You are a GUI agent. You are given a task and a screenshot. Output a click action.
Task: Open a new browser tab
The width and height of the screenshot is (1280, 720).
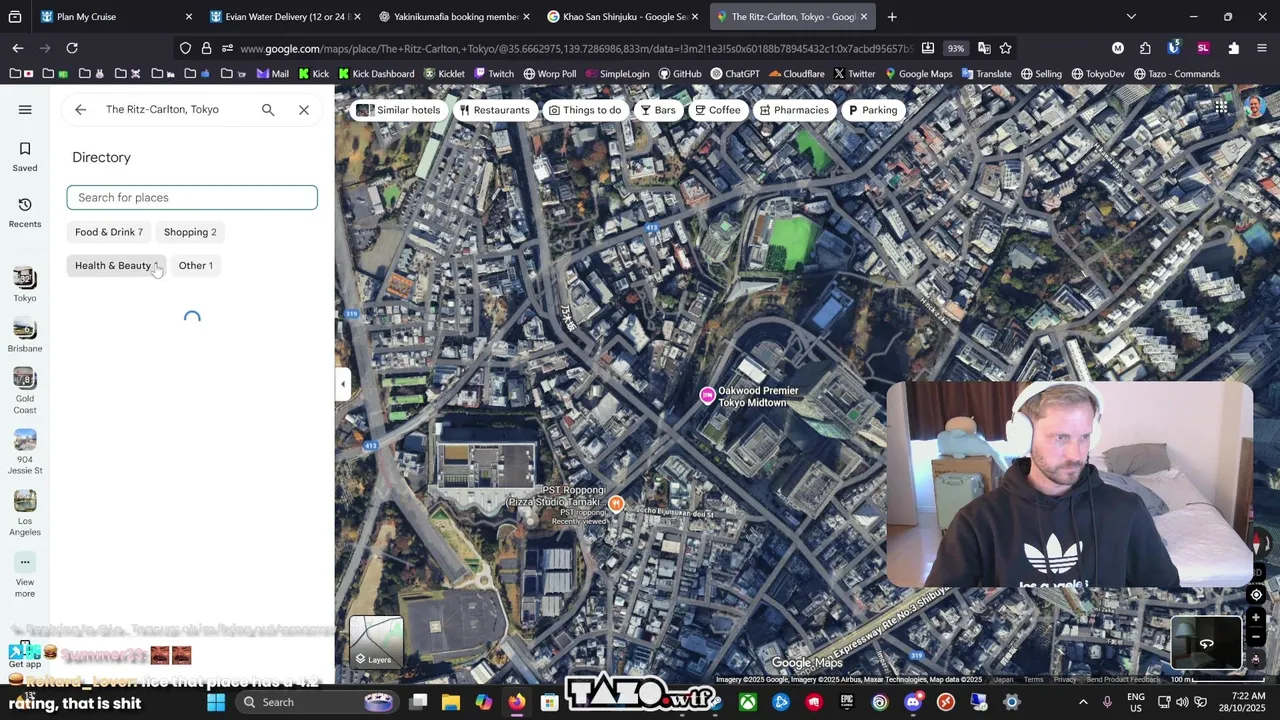point(892,17)
